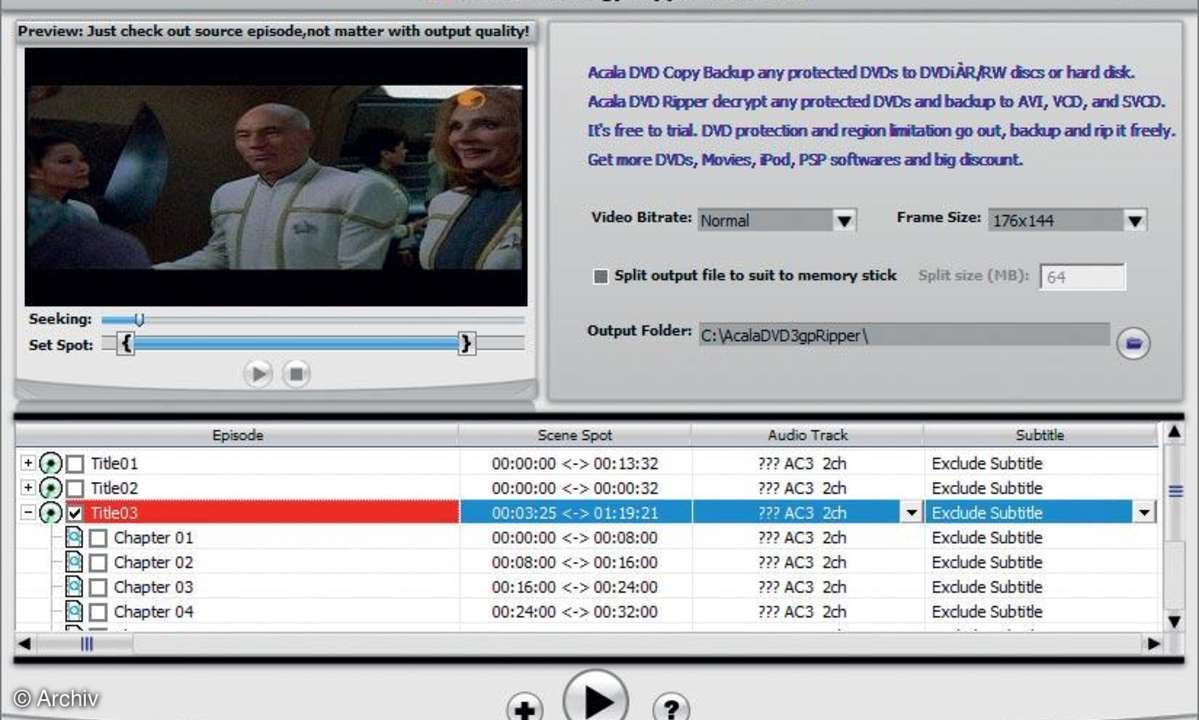Open the Frame Size dropdown

pos(1135,221)
